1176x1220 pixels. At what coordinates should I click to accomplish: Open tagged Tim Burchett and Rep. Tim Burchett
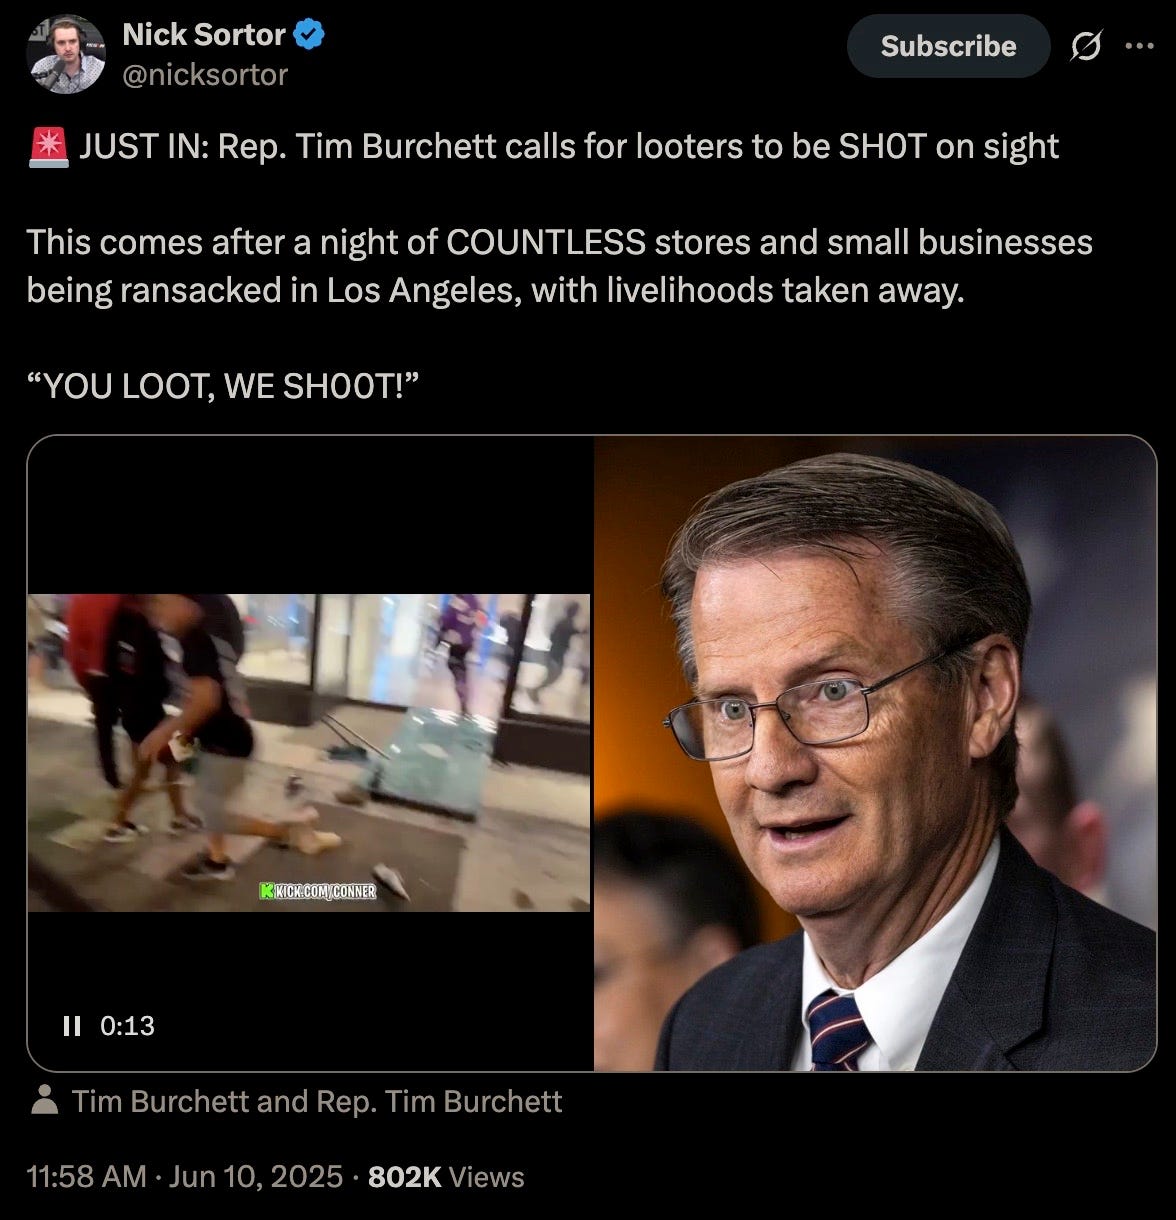tap(317, 1101)
